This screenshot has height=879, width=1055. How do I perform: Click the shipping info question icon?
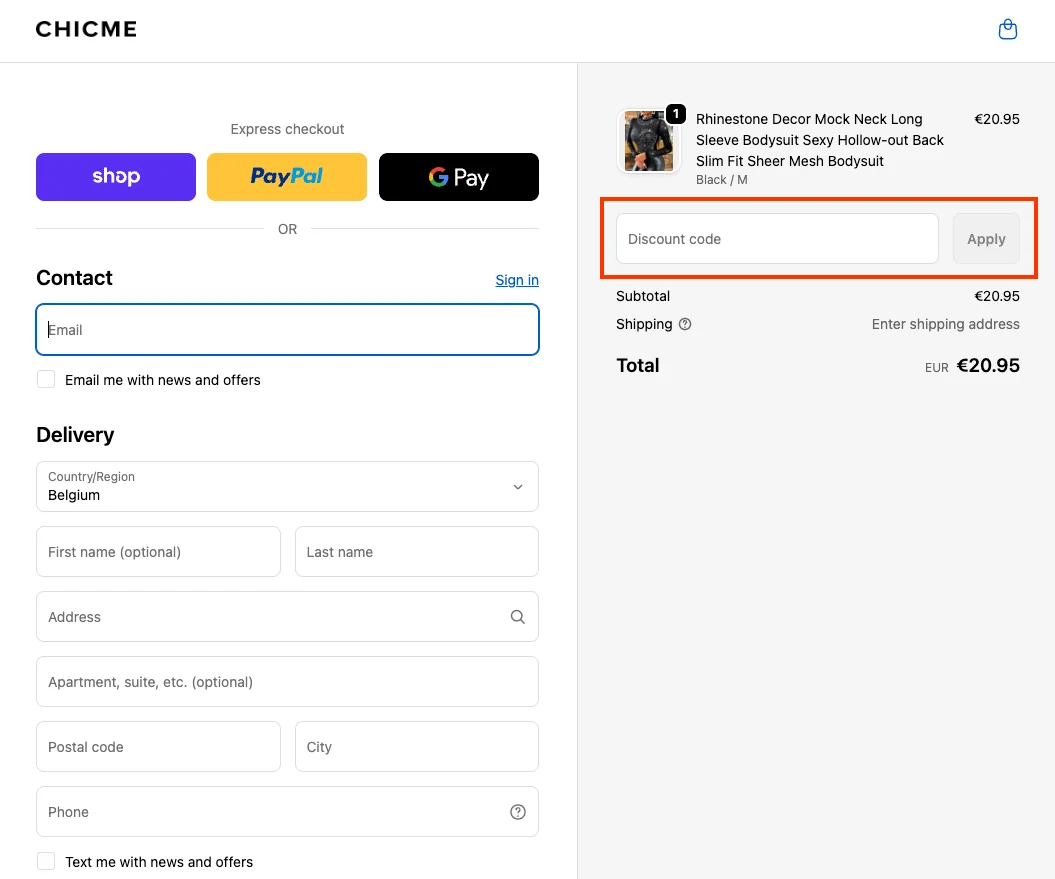[x=685, y=324]
